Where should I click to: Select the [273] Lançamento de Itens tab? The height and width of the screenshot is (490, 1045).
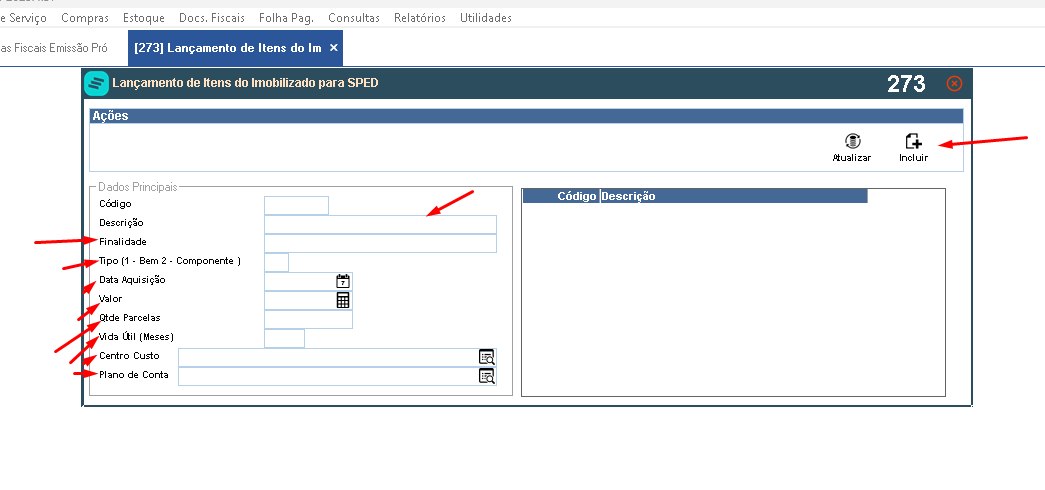227,48
